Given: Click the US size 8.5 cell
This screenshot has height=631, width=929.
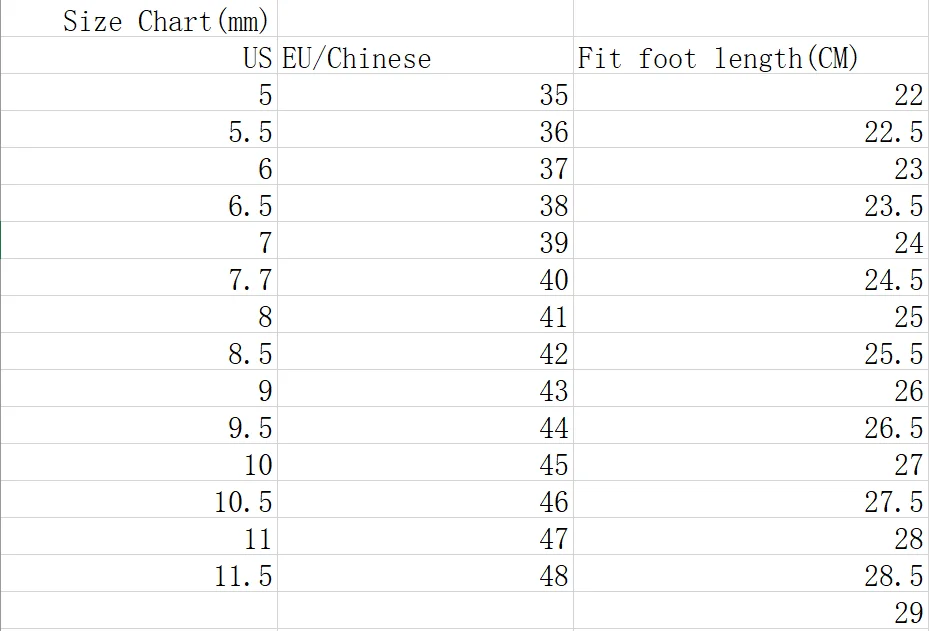Looking at the screenshot, I should point(139,351).
